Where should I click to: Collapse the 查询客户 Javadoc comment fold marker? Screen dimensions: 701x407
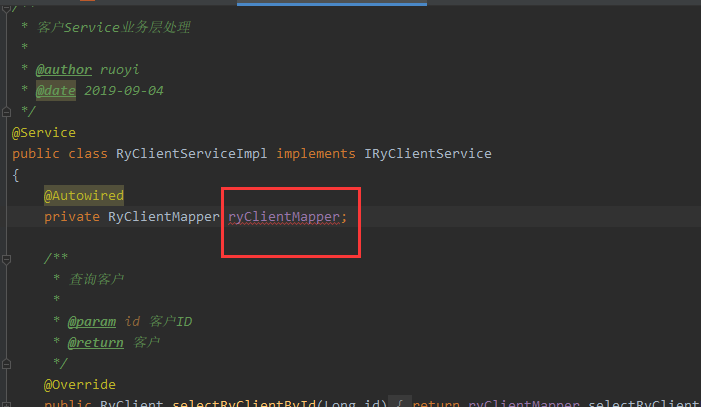[6, 259]
